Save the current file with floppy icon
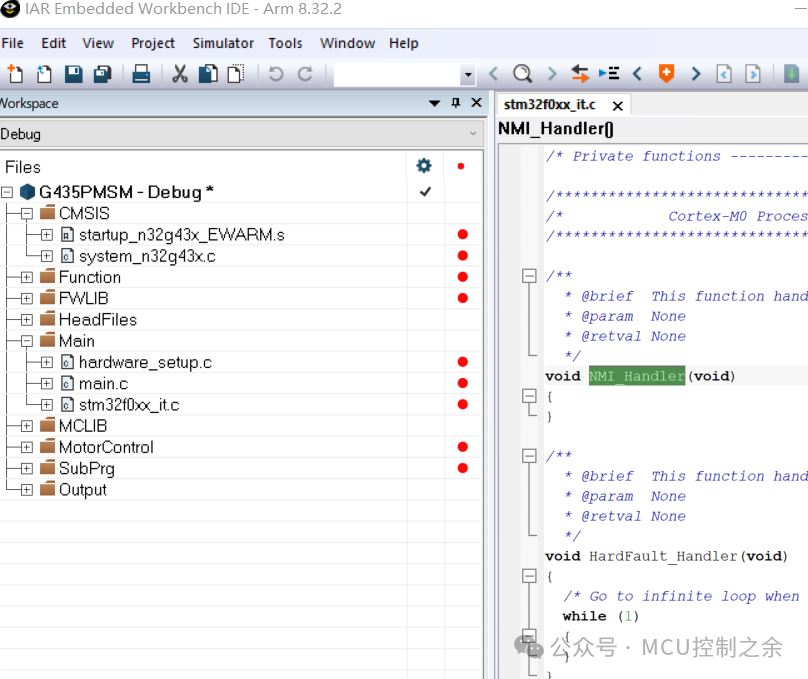The image size is (808, 679). tap(73, 74)
